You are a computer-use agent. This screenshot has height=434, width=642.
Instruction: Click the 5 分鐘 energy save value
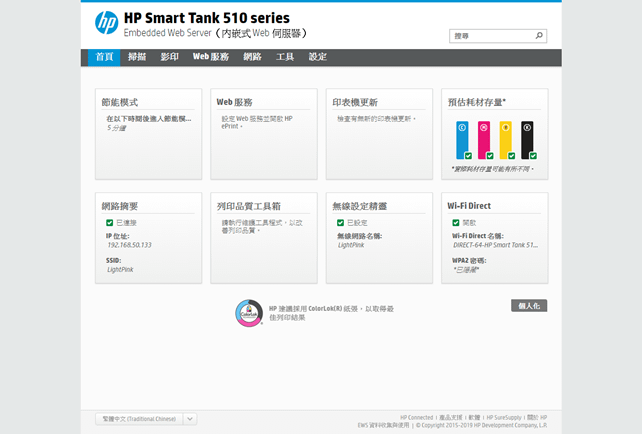click(117, 128)
